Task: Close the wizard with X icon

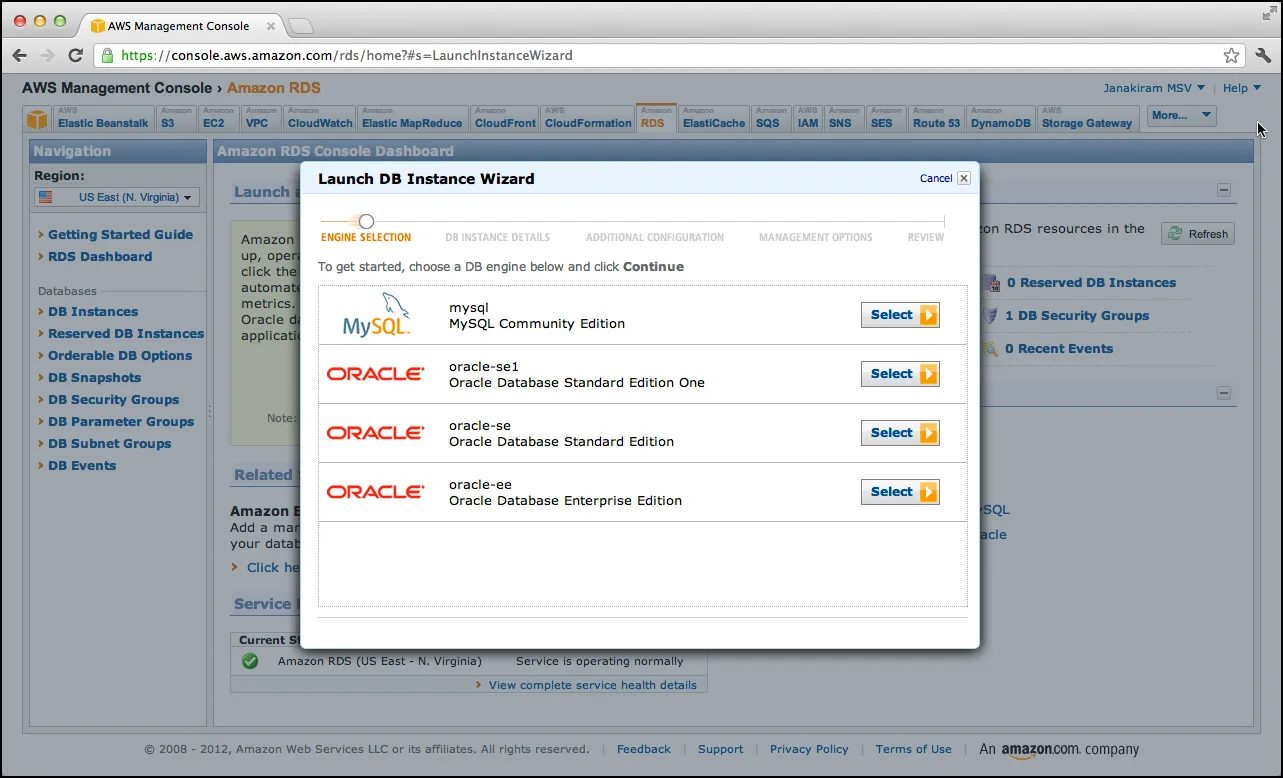Action: click(964, 178)
